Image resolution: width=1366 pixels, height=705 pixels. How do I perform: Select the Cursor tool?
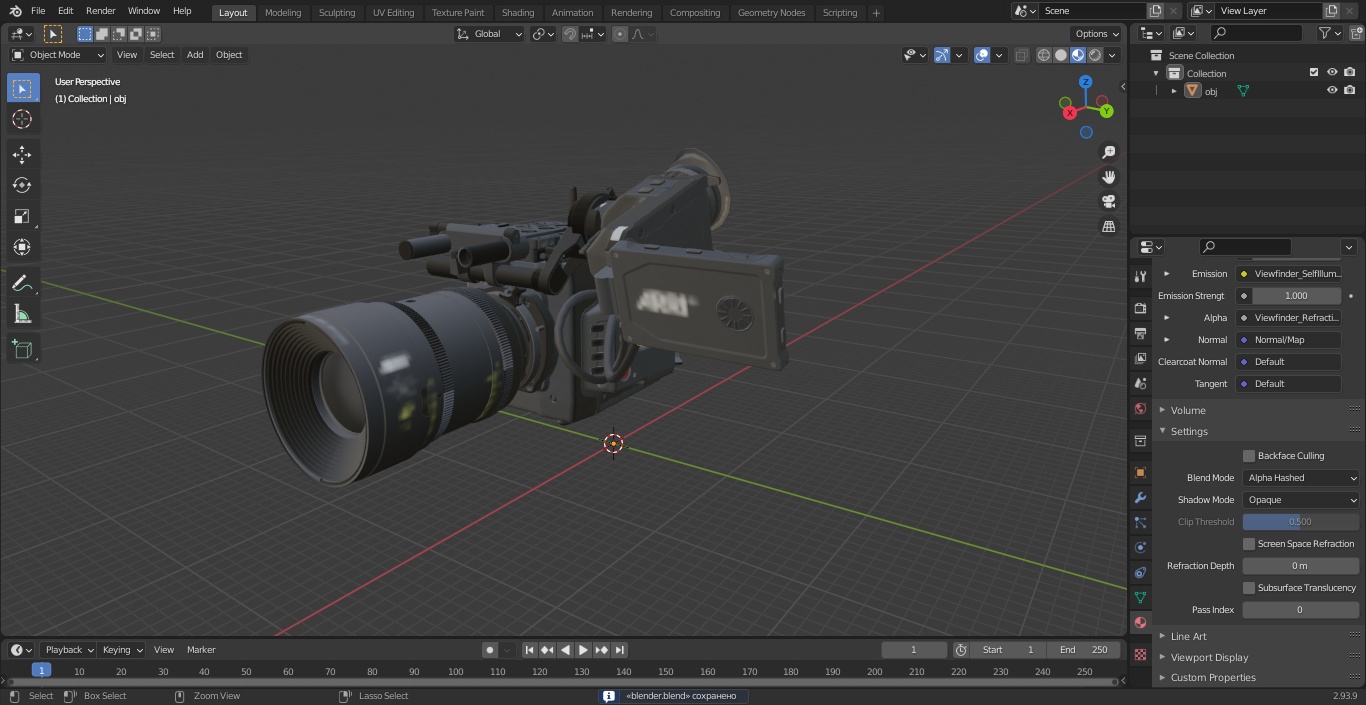point(22,119)
